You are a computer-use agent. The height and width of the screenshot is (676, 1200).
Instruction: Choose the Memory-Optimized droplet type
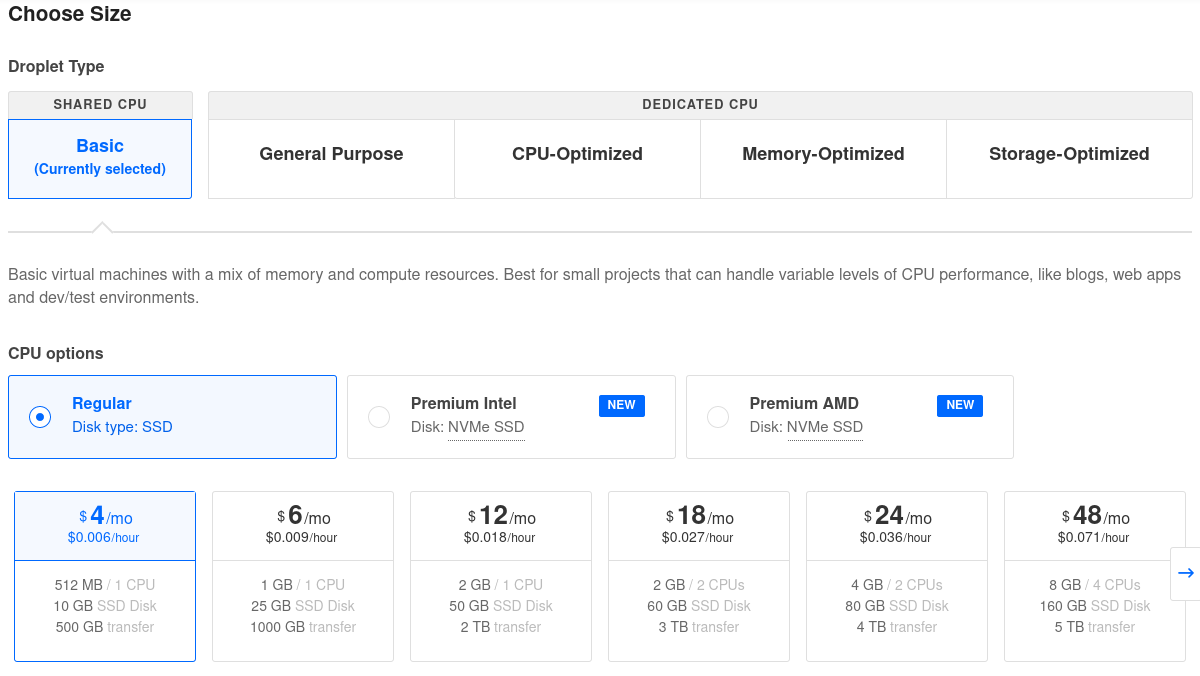click(x=823, y=155)
